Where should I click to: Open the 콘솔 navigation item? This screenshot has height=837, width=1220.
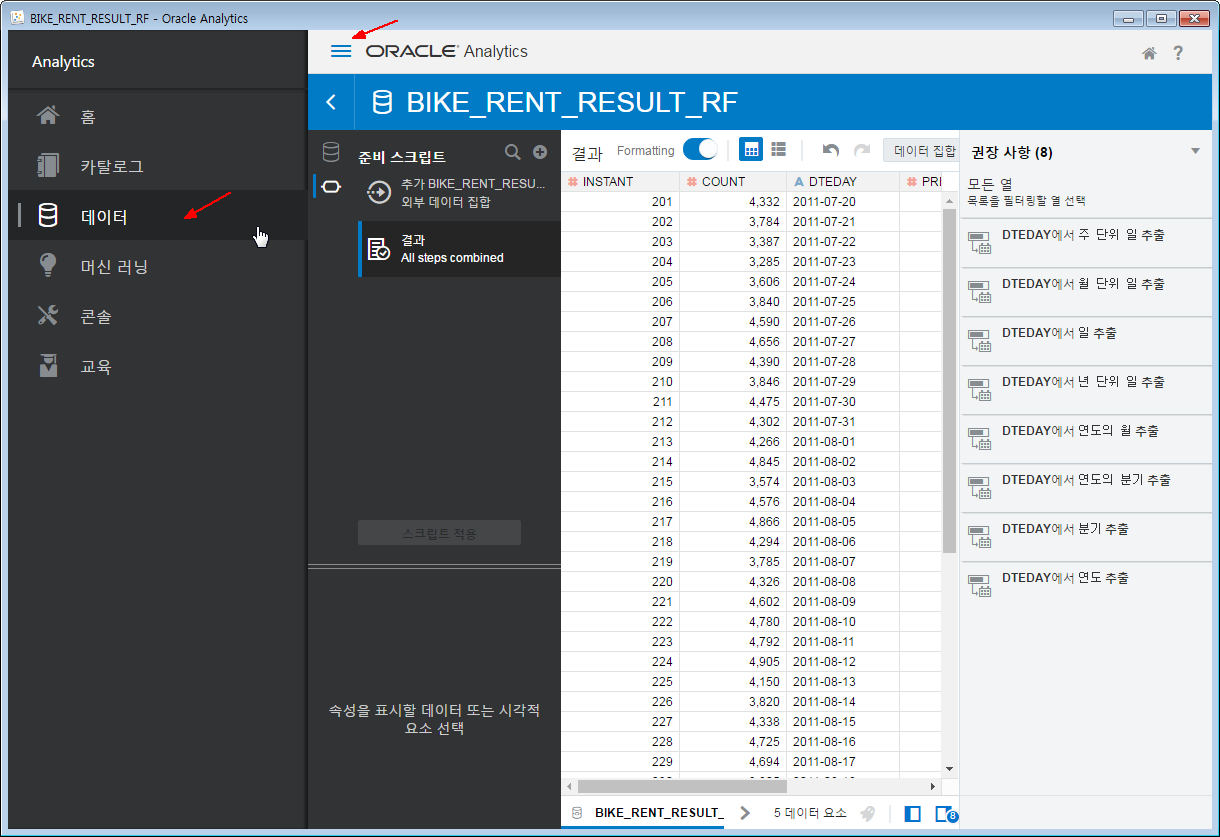[156, 316]
